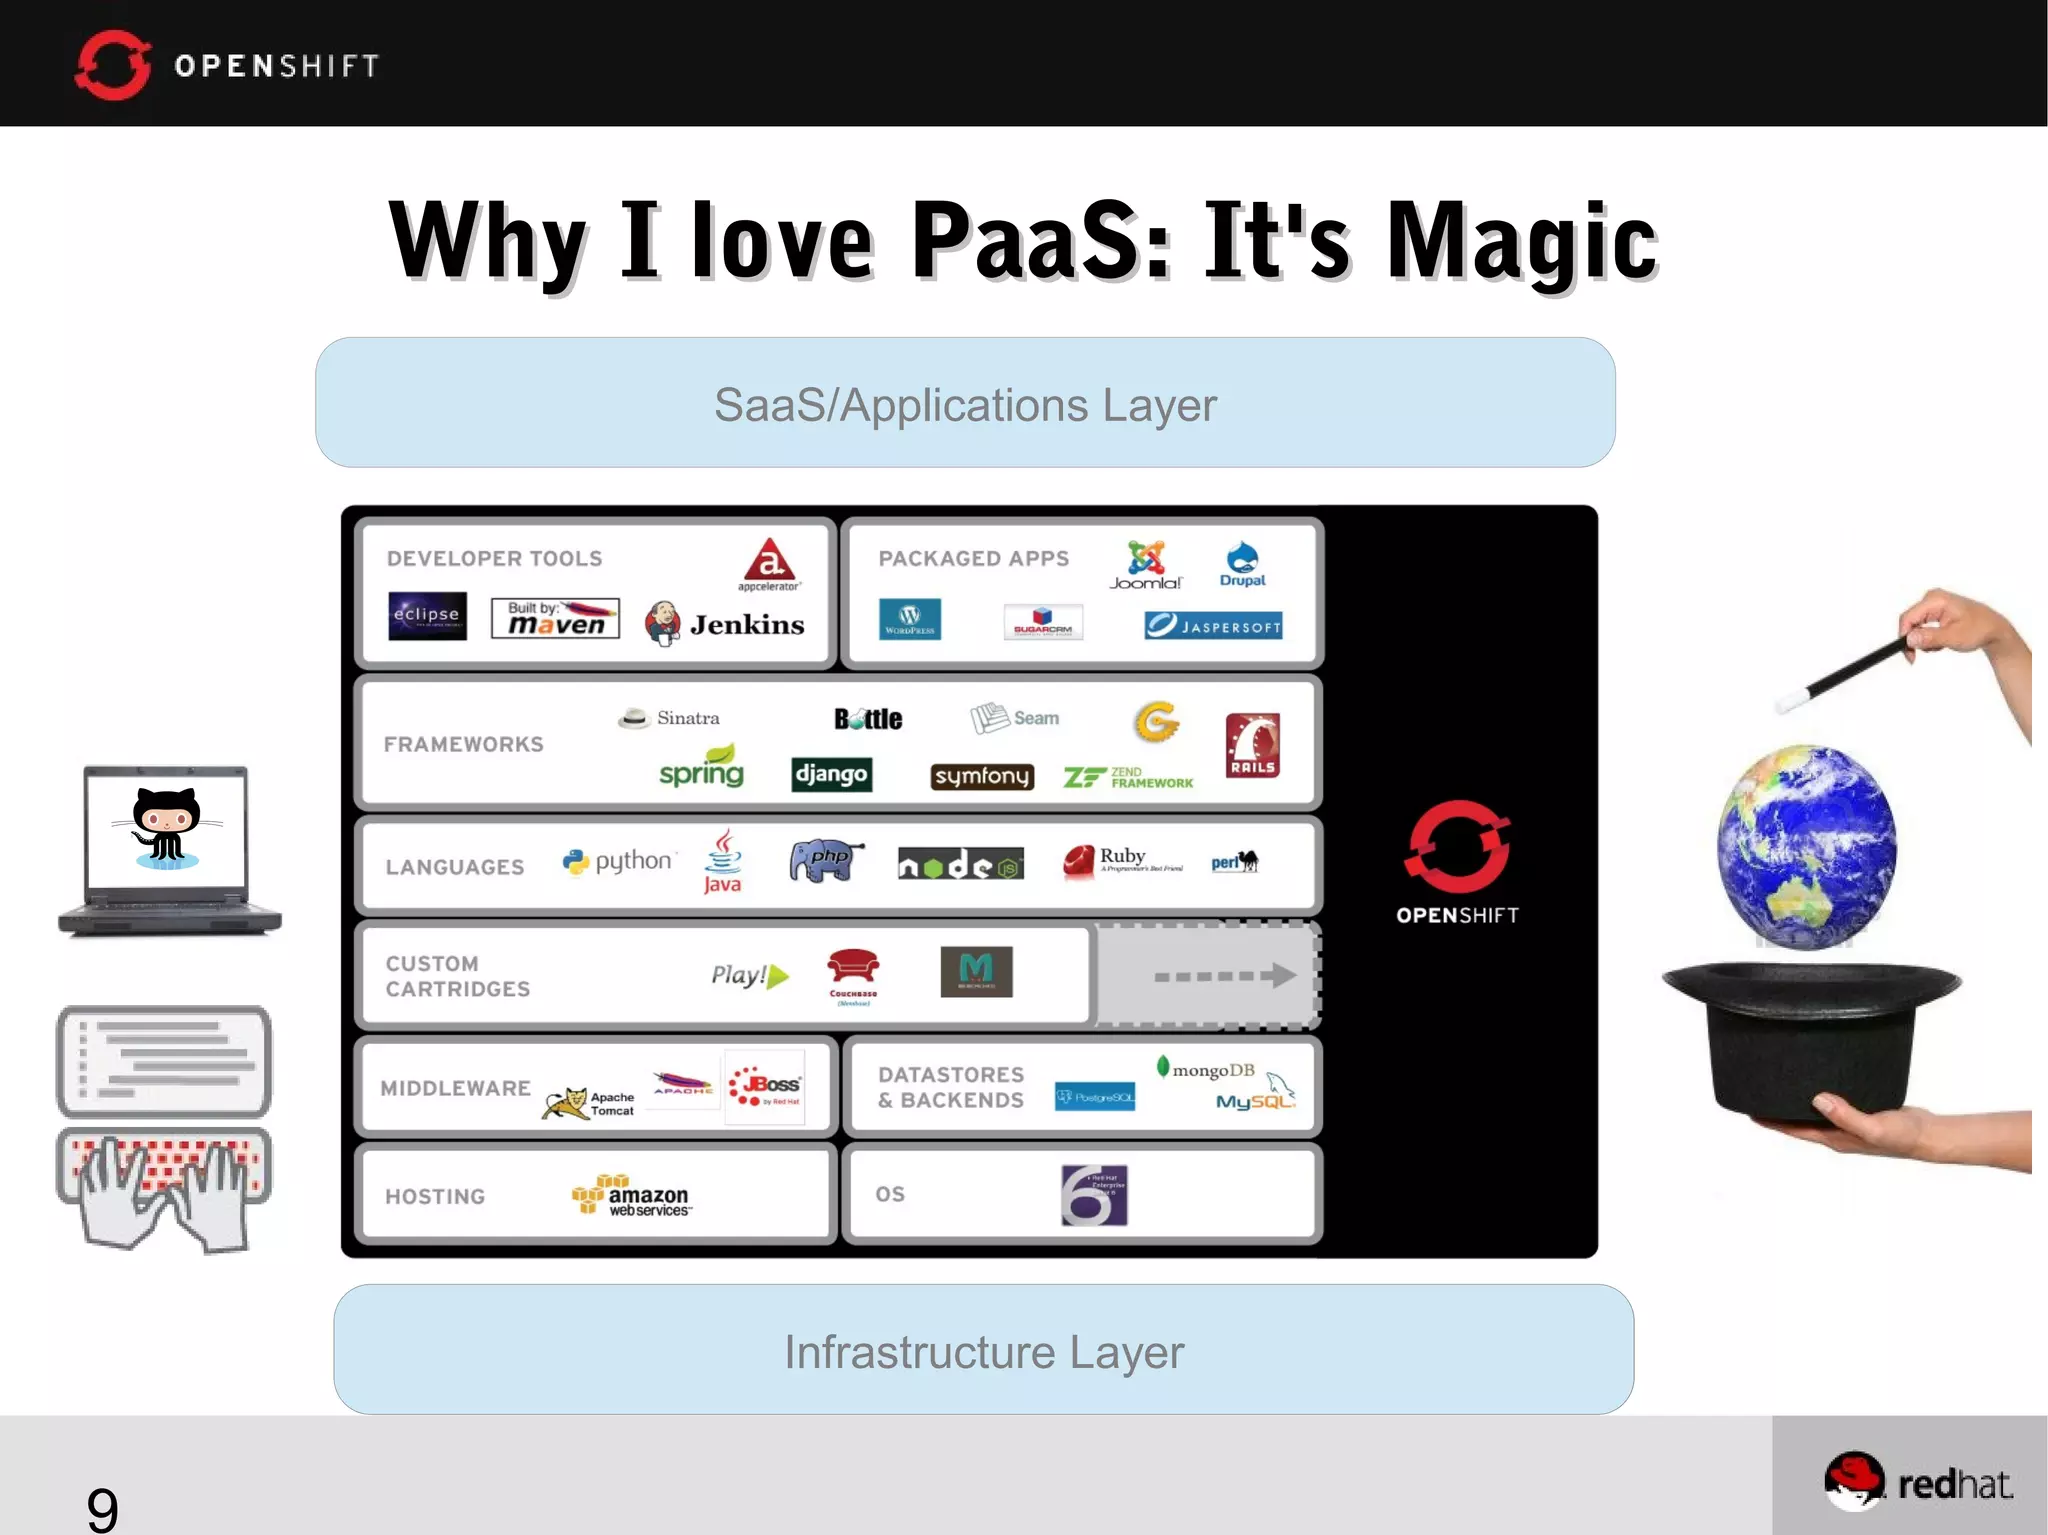Click the globe above the magic hat
This screenshot has height=1535, width=2048.
coord(1806,847)
